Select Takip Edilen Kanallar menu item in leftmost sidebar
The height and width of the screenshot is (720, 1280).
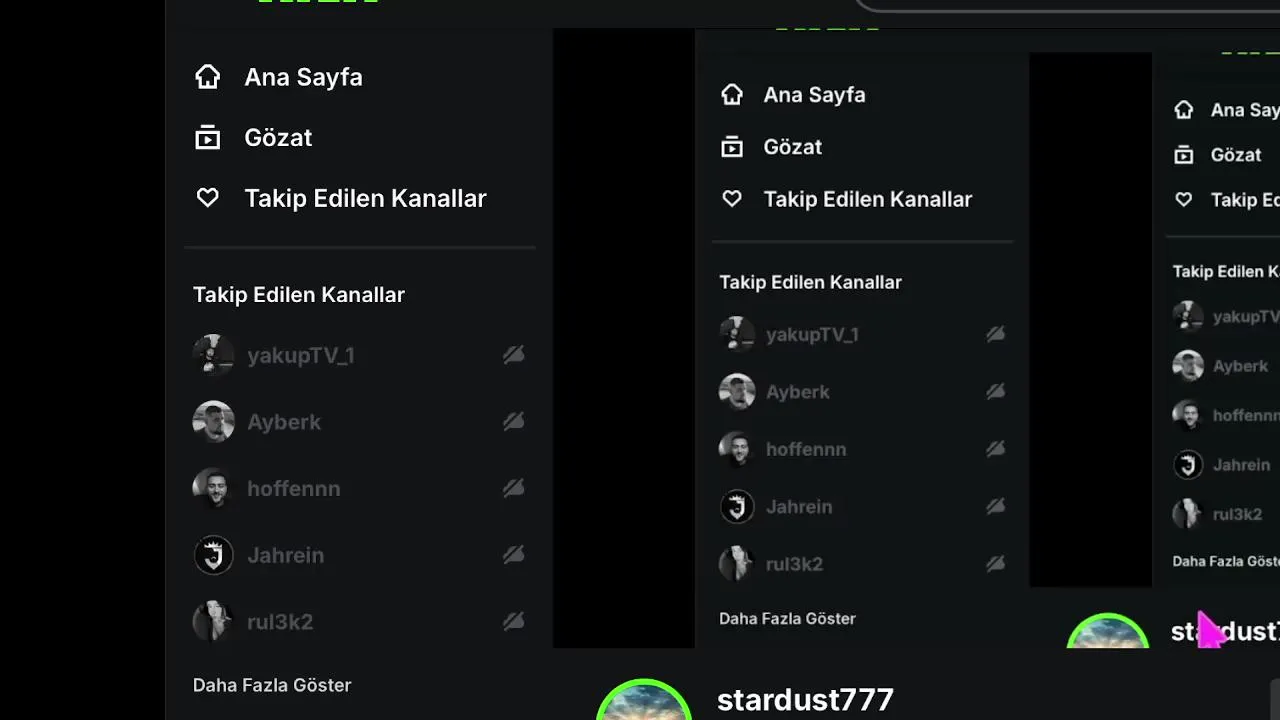point(365,198)
